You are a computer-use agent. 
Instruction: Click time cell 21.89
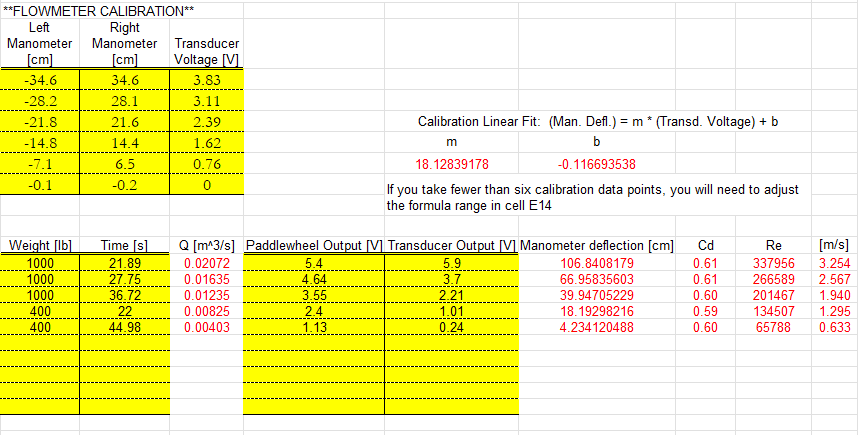pos(125,263)
